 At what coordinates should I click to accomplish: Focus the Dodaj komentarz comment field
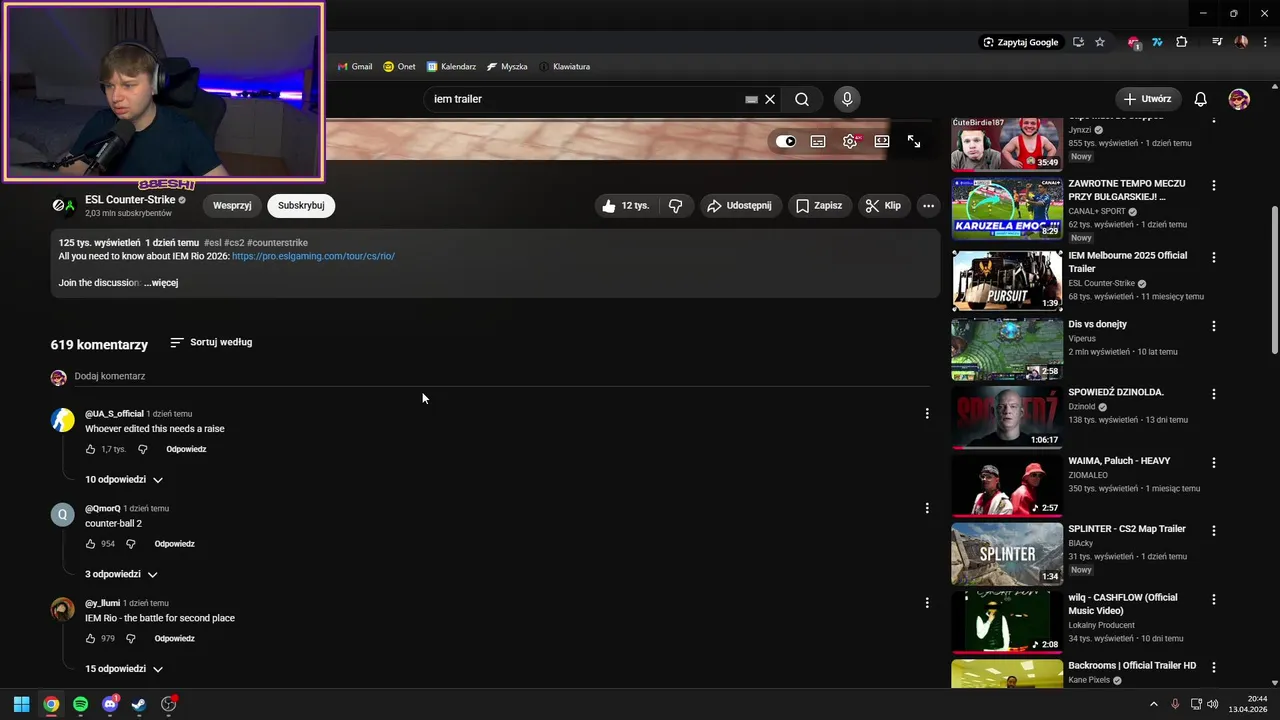[502, 376]
